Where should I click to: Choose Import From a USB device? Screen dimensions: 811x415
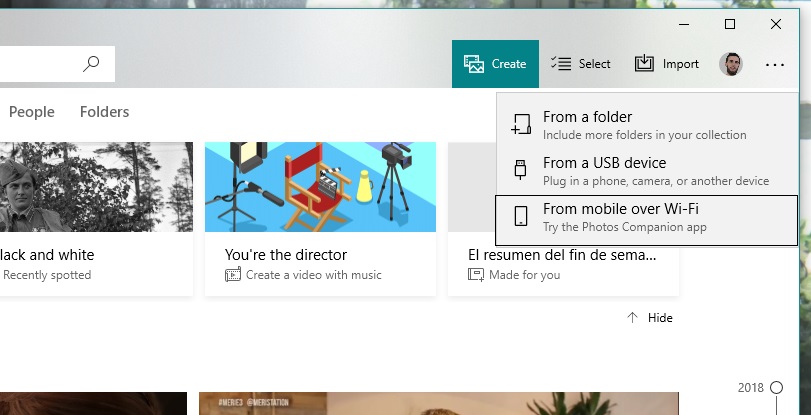pyautogui.click(x=646, y=171)
